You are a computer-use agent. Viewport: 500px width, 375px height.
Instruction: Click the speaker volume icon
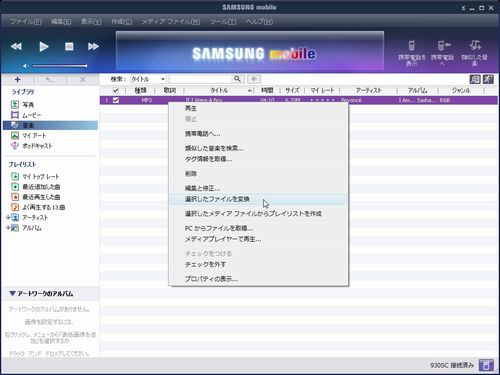coord(25,66)
